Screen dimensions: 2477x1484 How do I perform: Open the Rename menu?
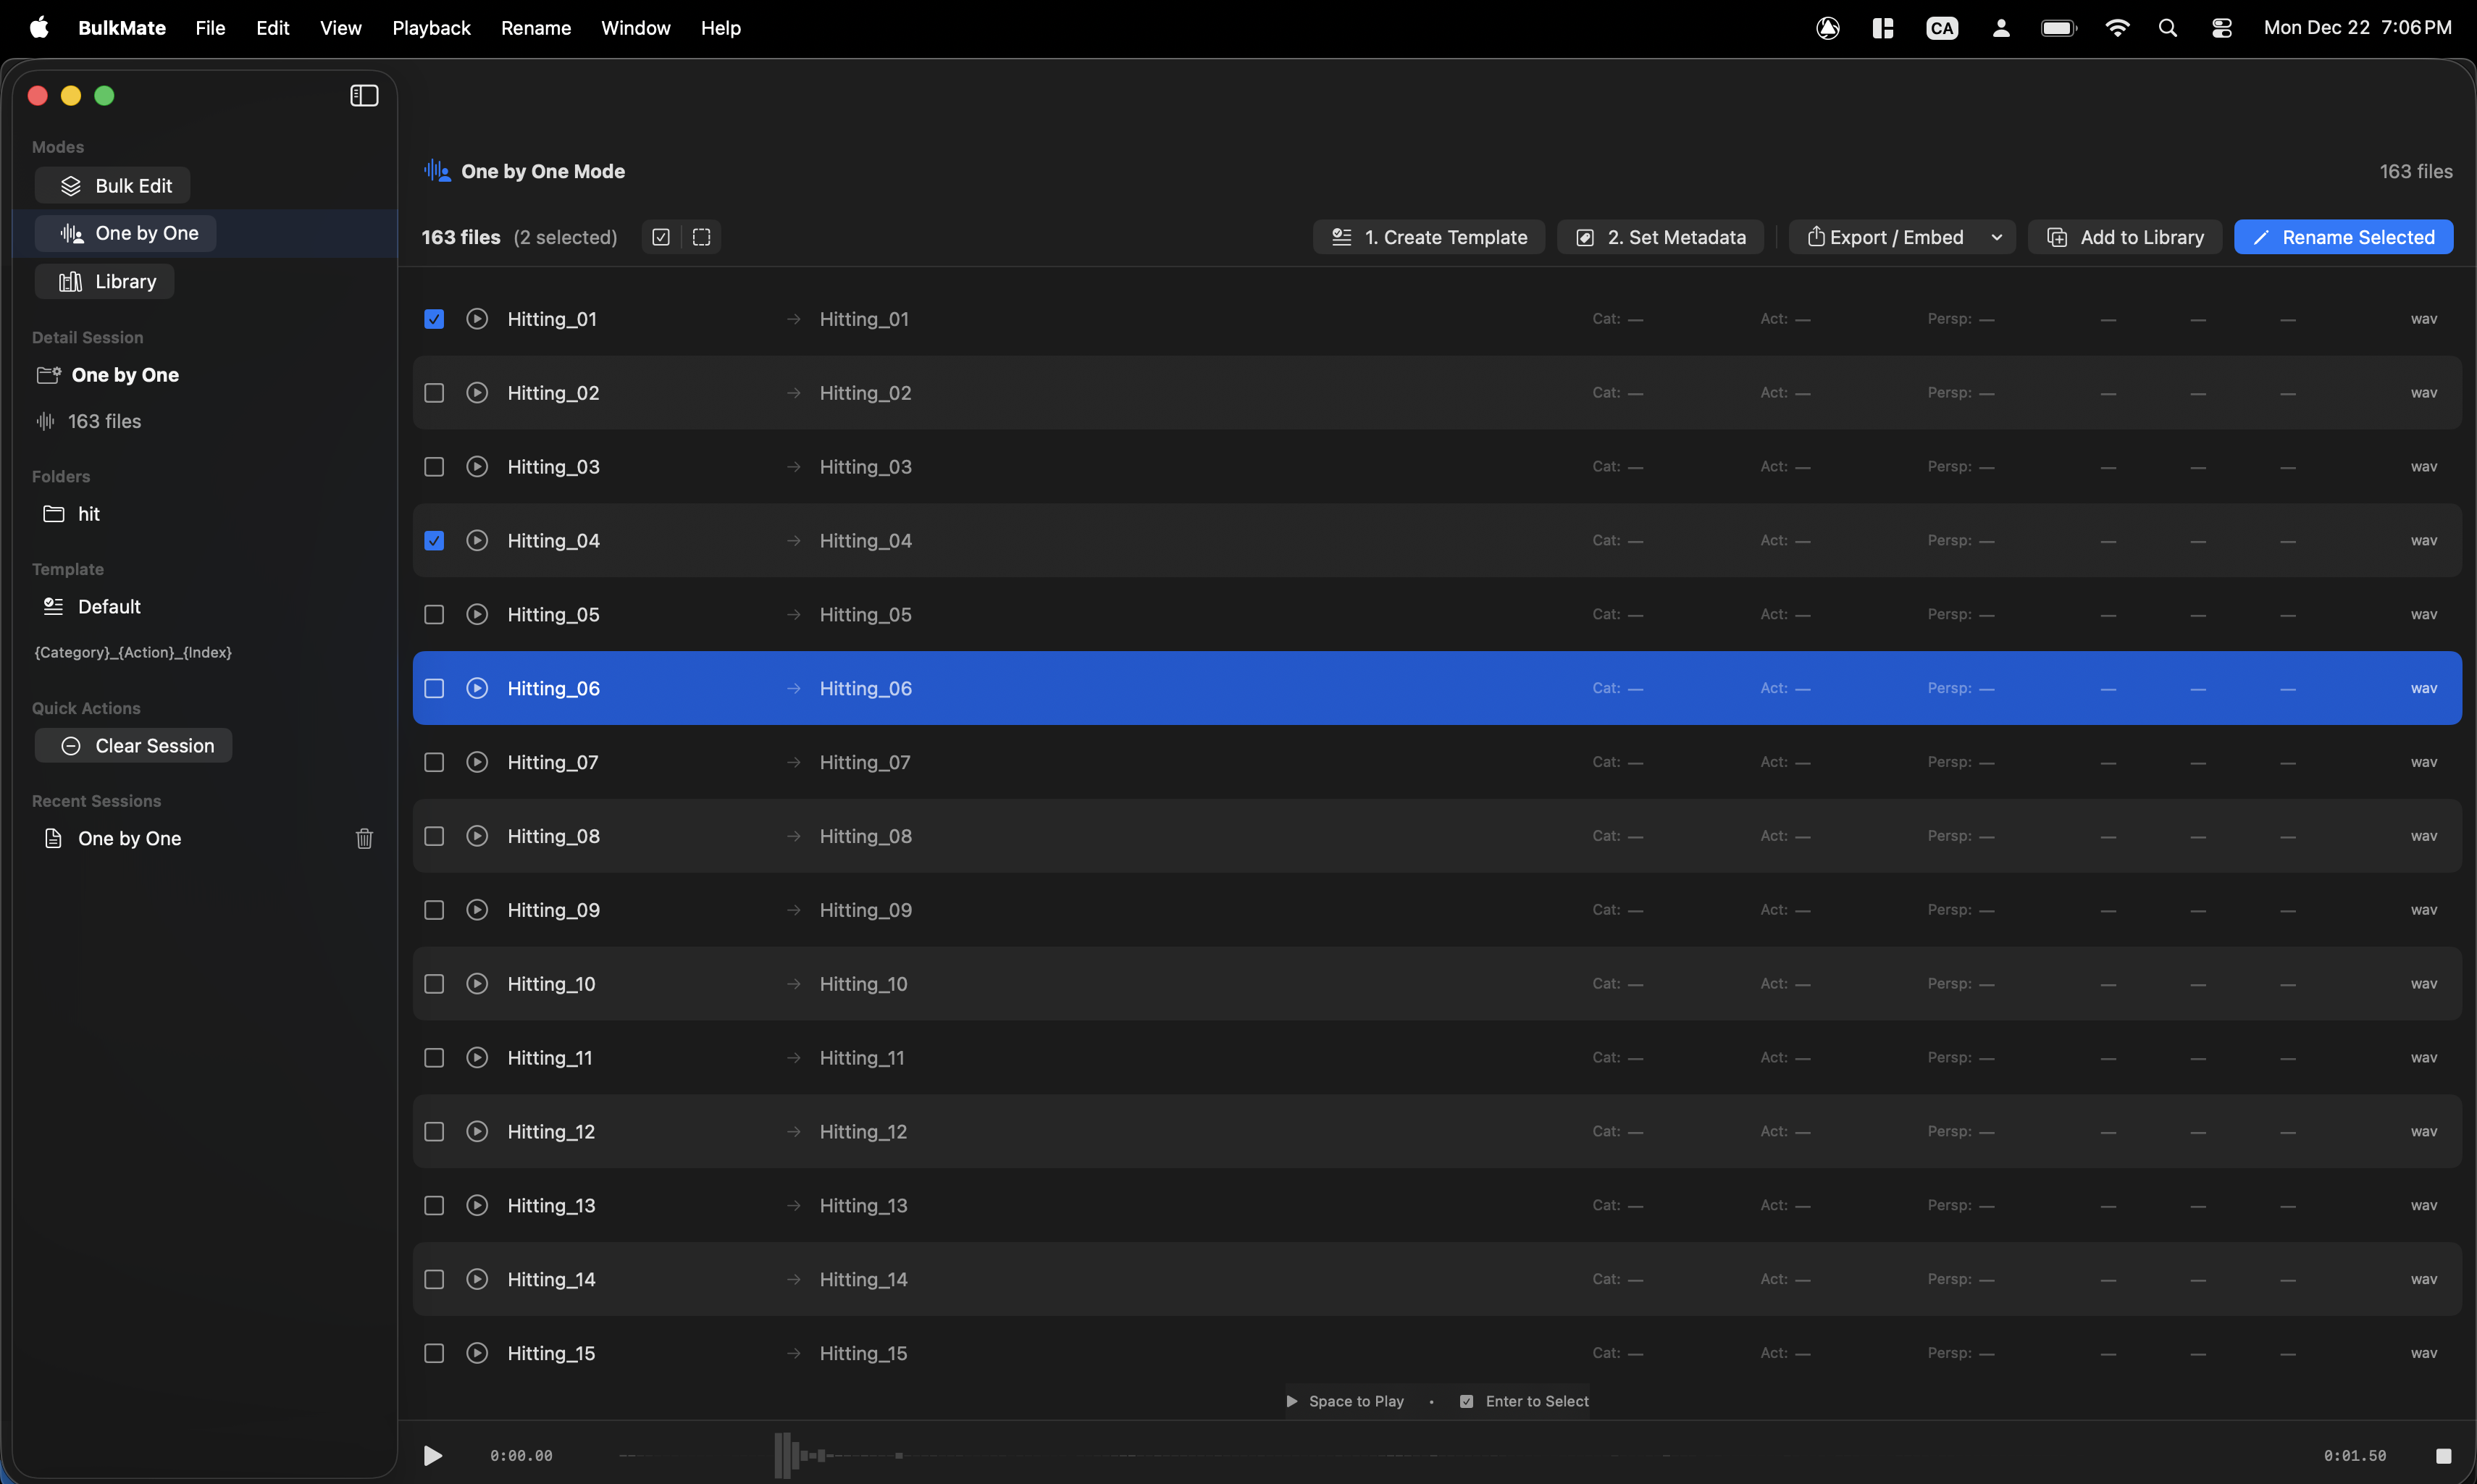(x=535, y=28)
